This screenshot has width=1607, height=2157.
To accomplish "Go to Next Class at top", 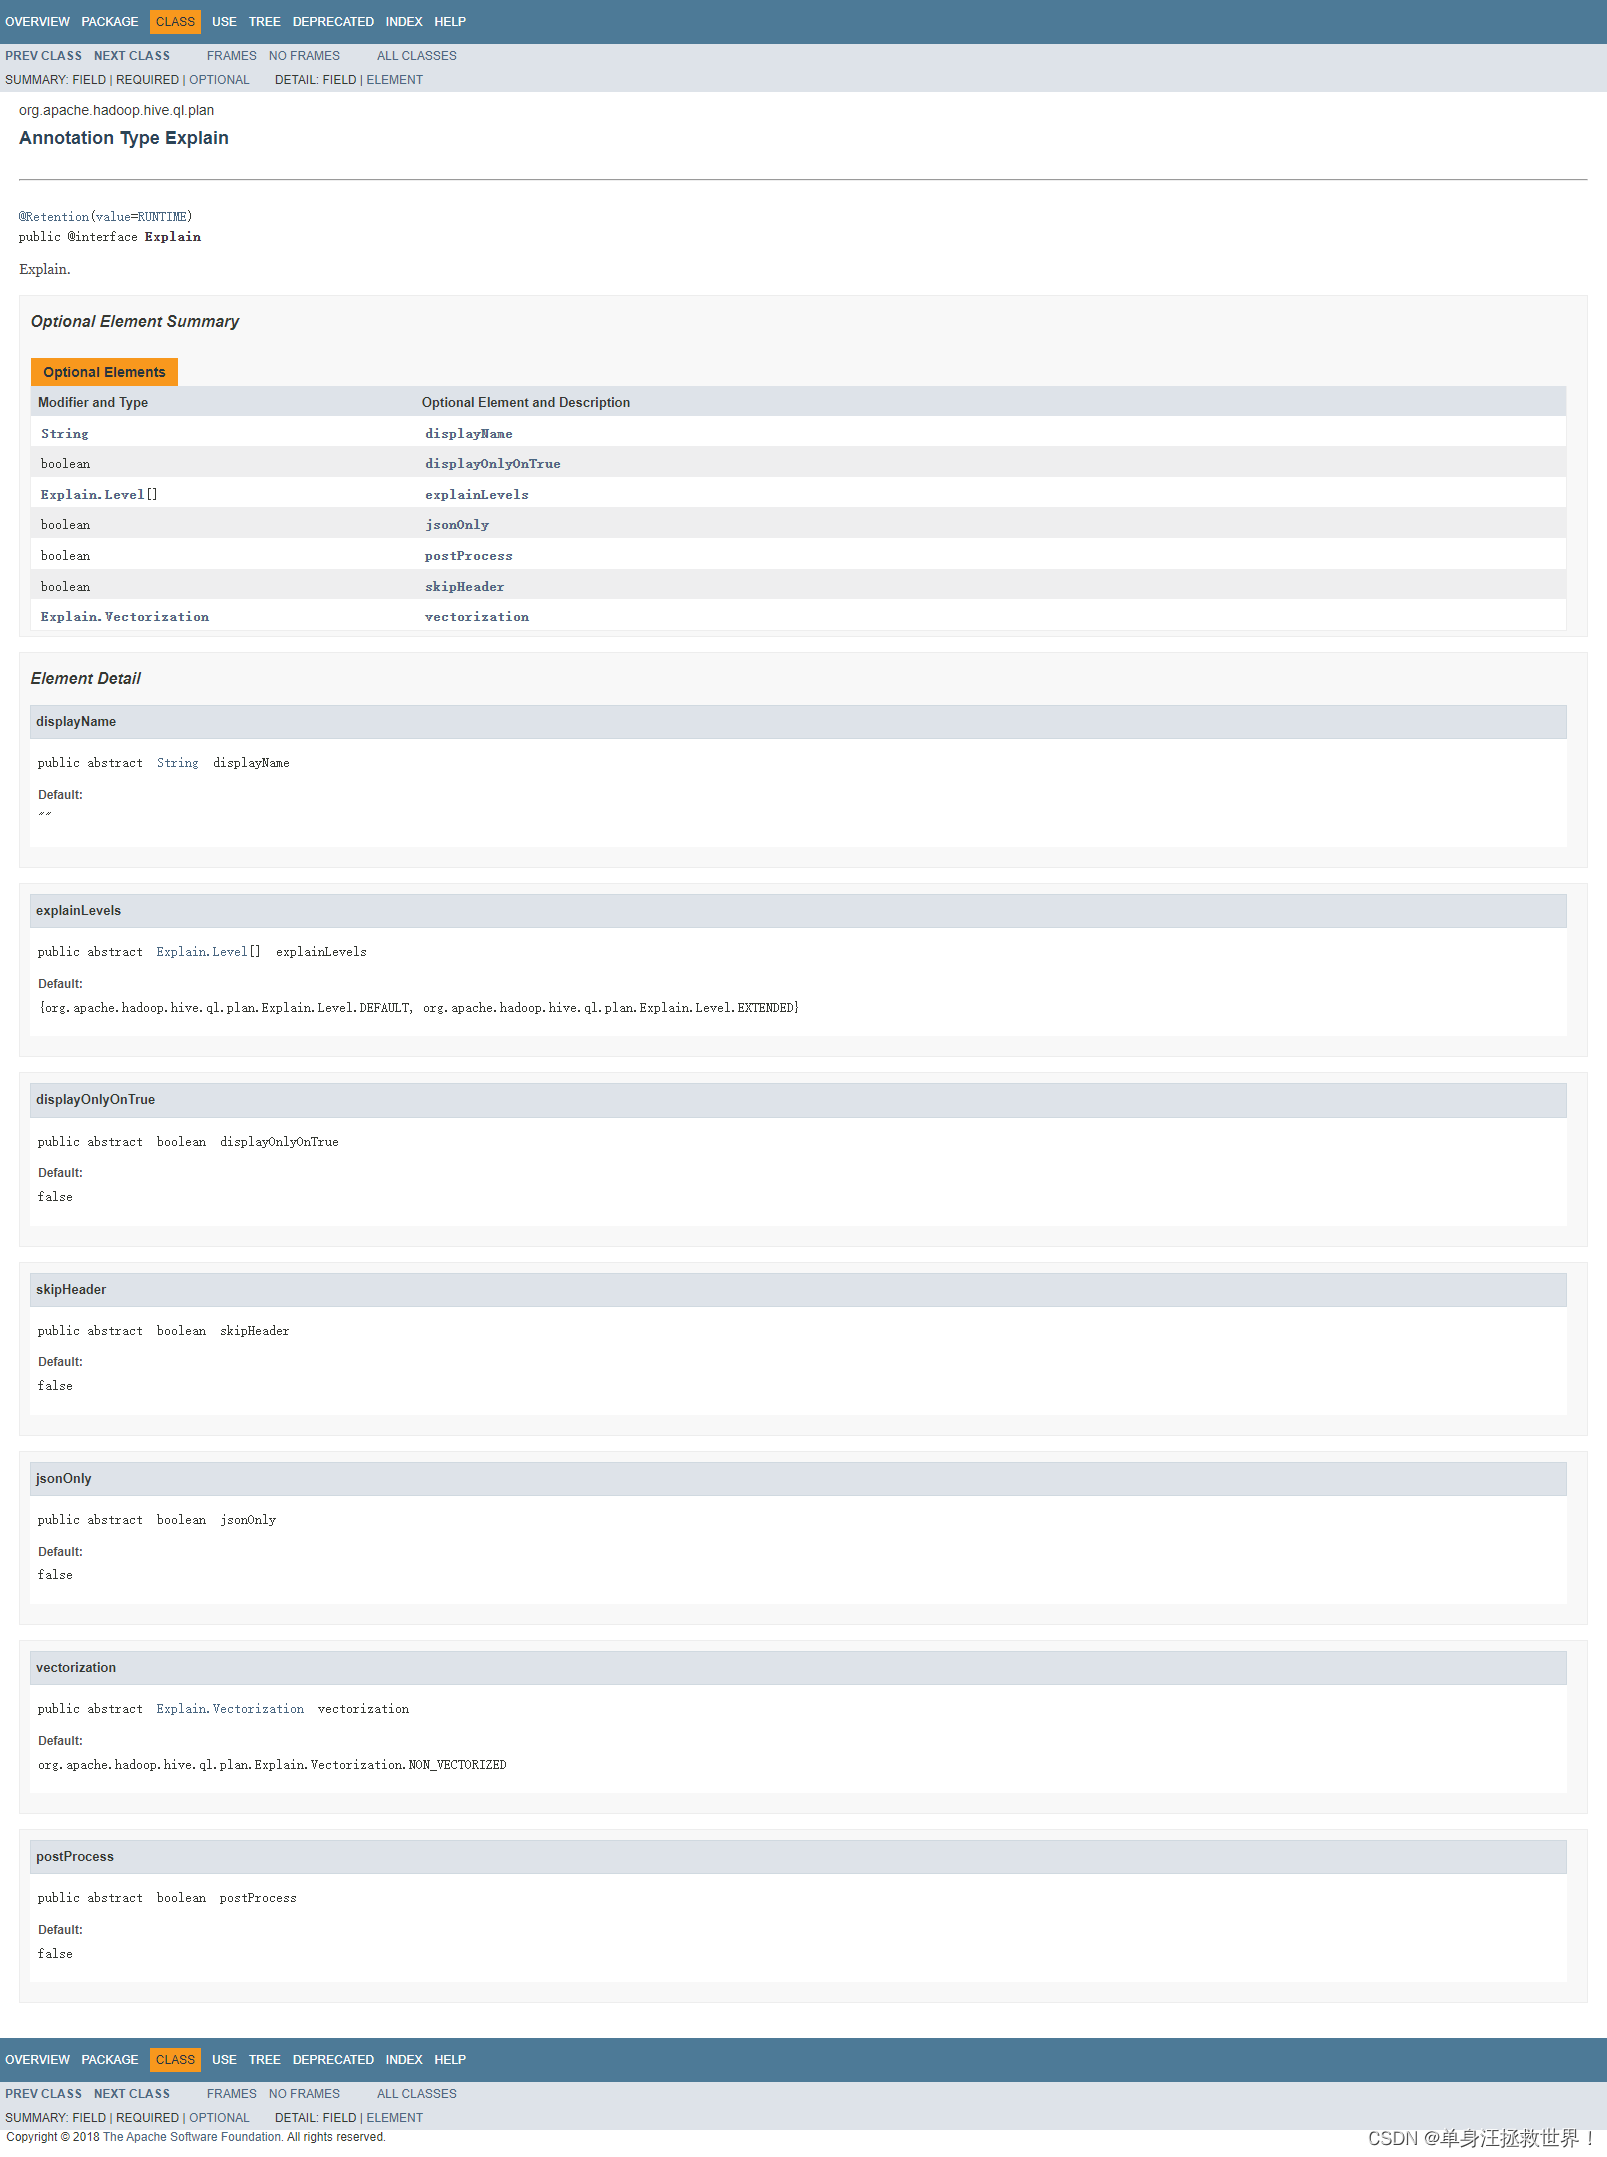I will pyautogui.click(x=132, y=56).
